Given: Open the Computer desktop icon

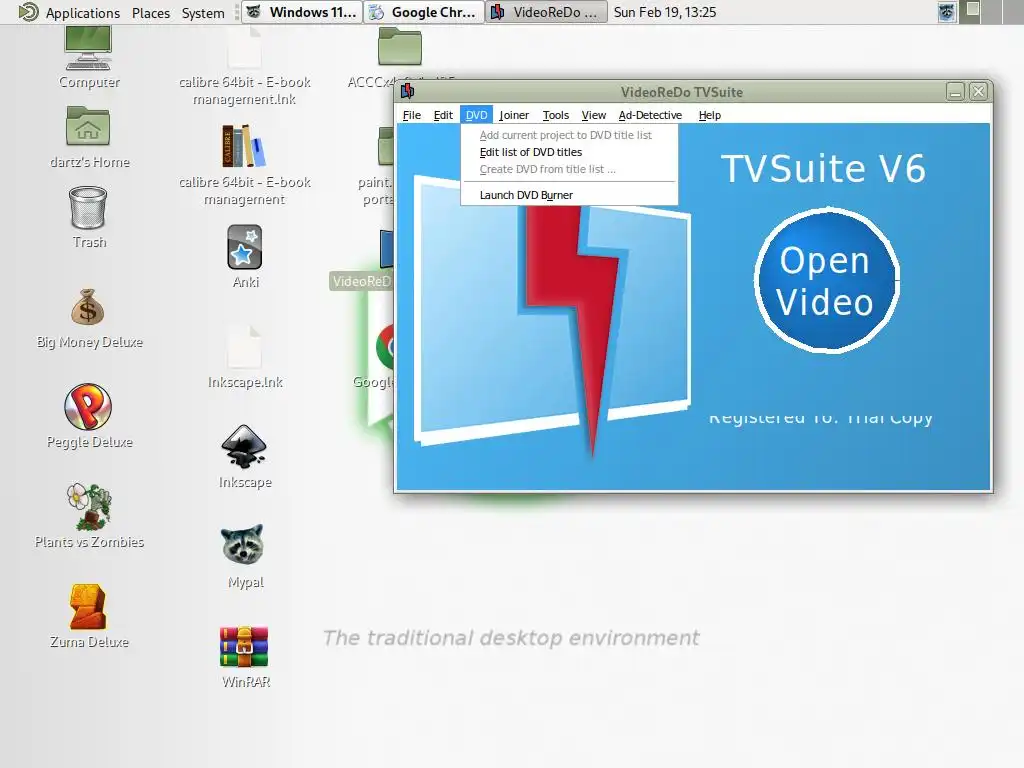Looking at the screenshot, I should pos(88,50).
